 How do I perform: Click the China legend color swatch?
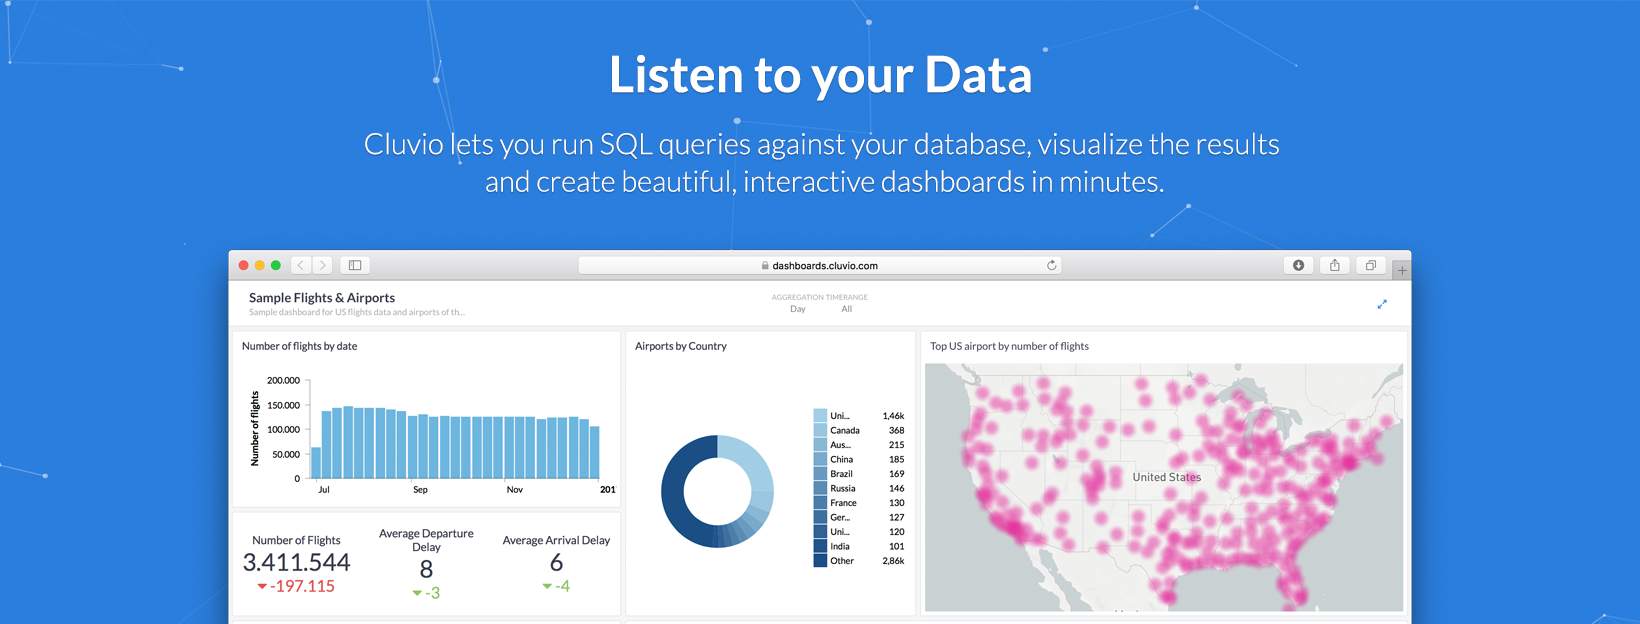pyautogui.click(x=820, y=459)
